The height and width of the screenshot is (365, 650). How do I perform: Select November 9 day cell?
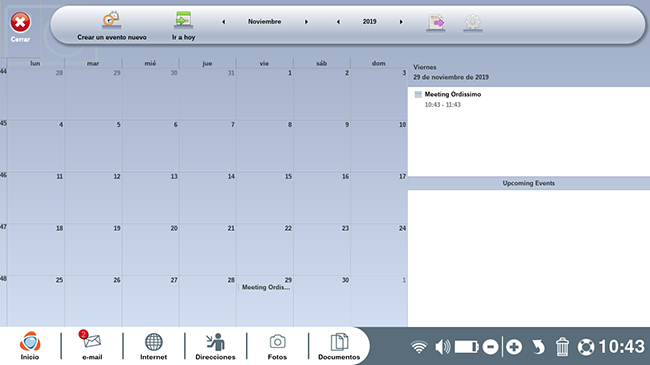322,146
